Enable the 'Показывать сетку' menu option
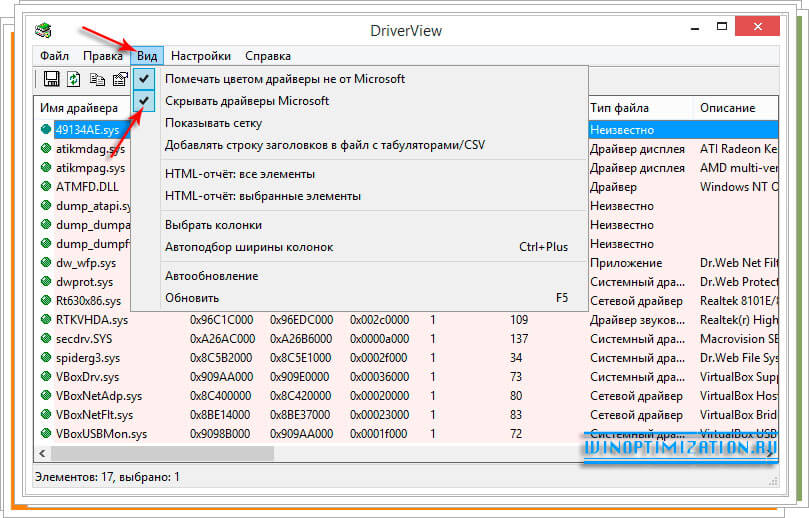This screenshot has width=809, height=518. tap(213, 123)
